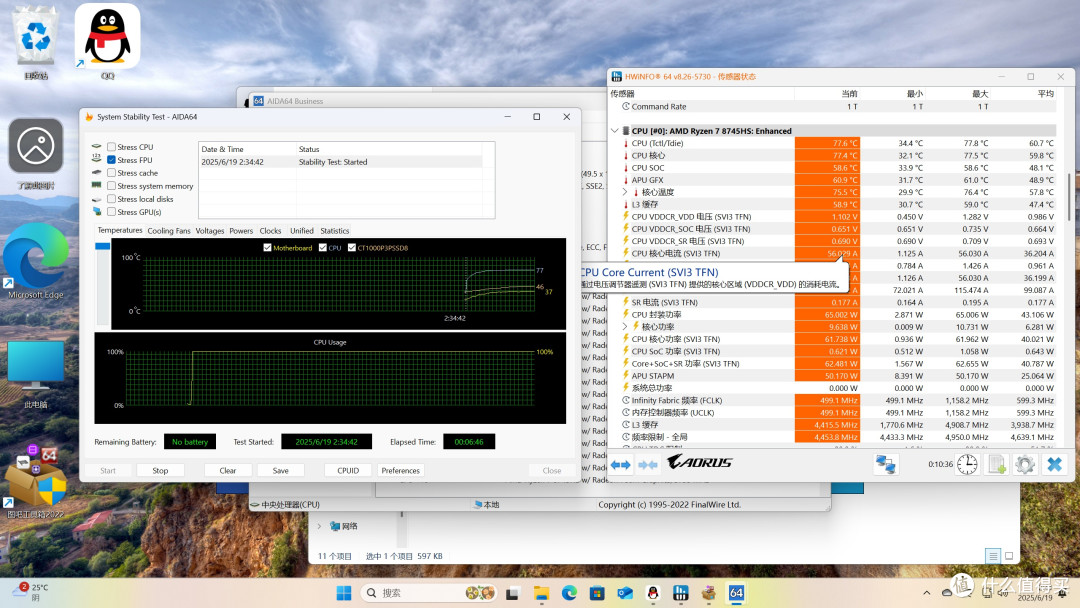Click the Clear button in AIDA64
The width and height of the screenshot is (1080, 608).
(x=228, y=471)
